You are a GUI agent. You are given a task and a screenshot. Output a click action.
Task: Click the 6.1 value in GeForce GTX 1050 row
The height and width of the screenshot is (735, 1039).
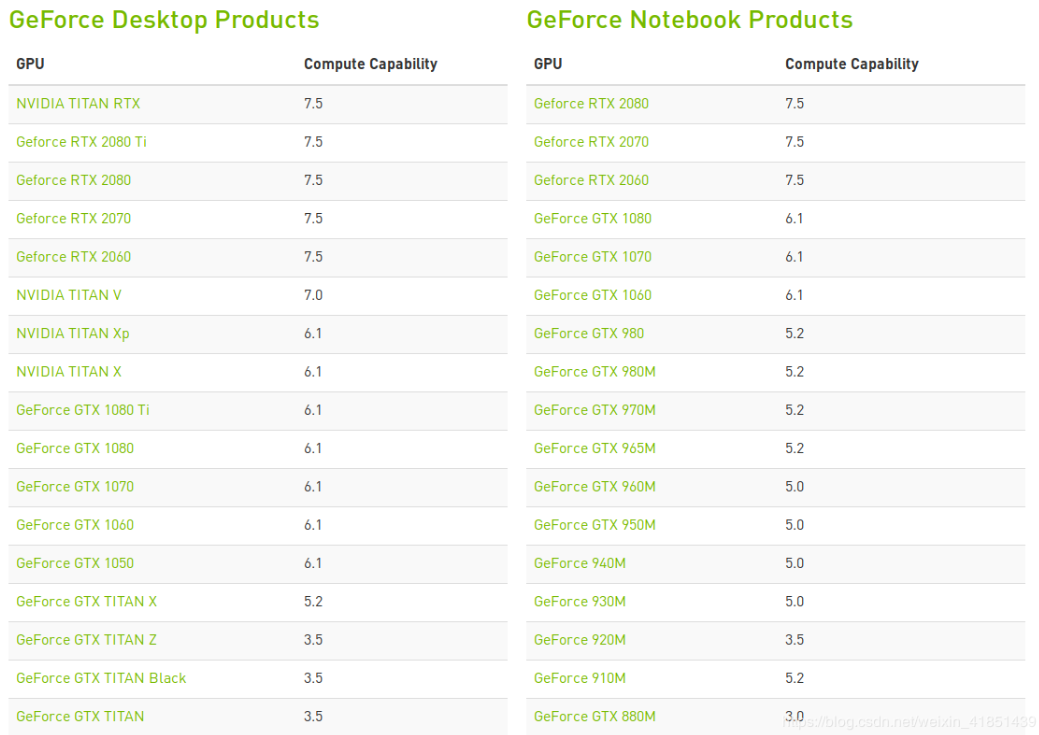[313, 563]
